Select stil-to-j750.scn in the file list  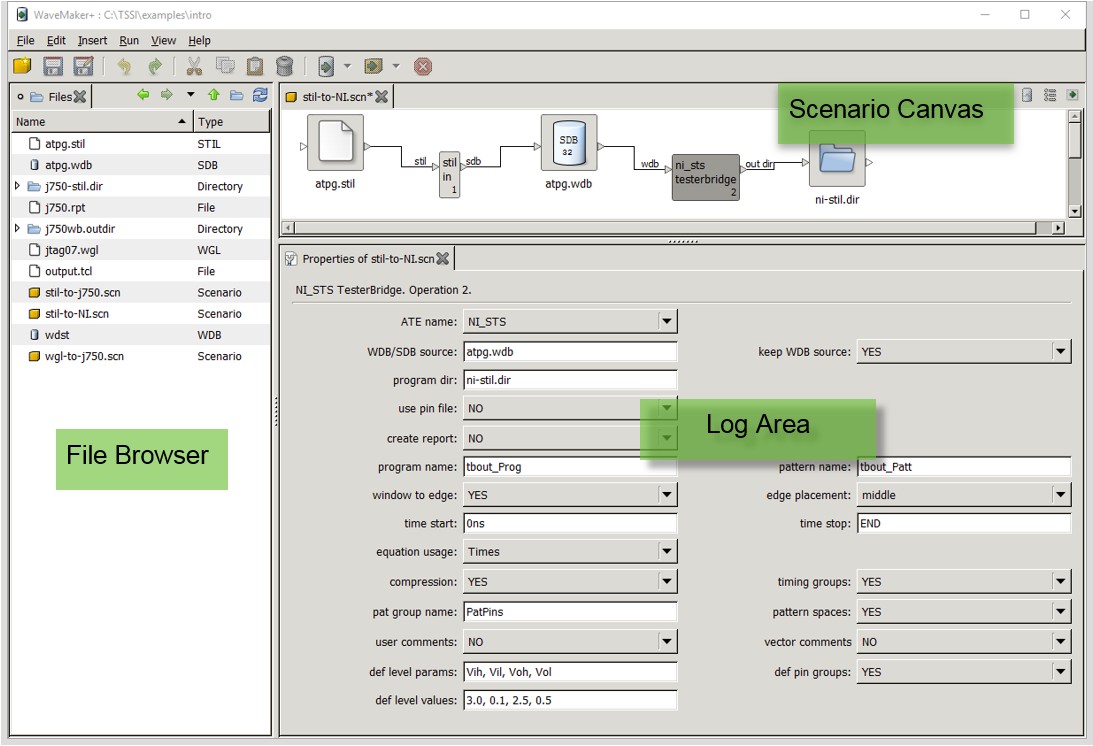click(x=141, y=292)
